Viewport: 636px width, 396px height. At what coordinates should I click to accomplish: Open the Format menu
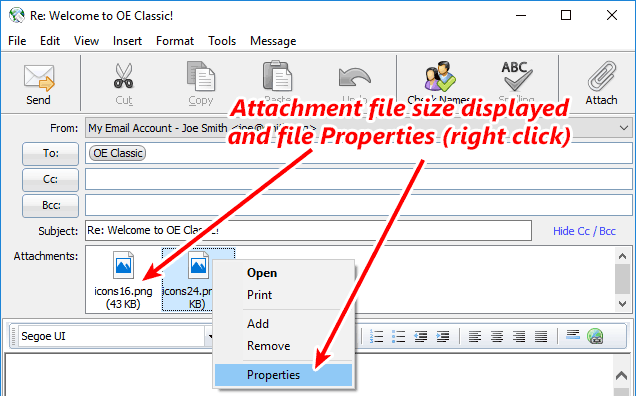(175, 41)
